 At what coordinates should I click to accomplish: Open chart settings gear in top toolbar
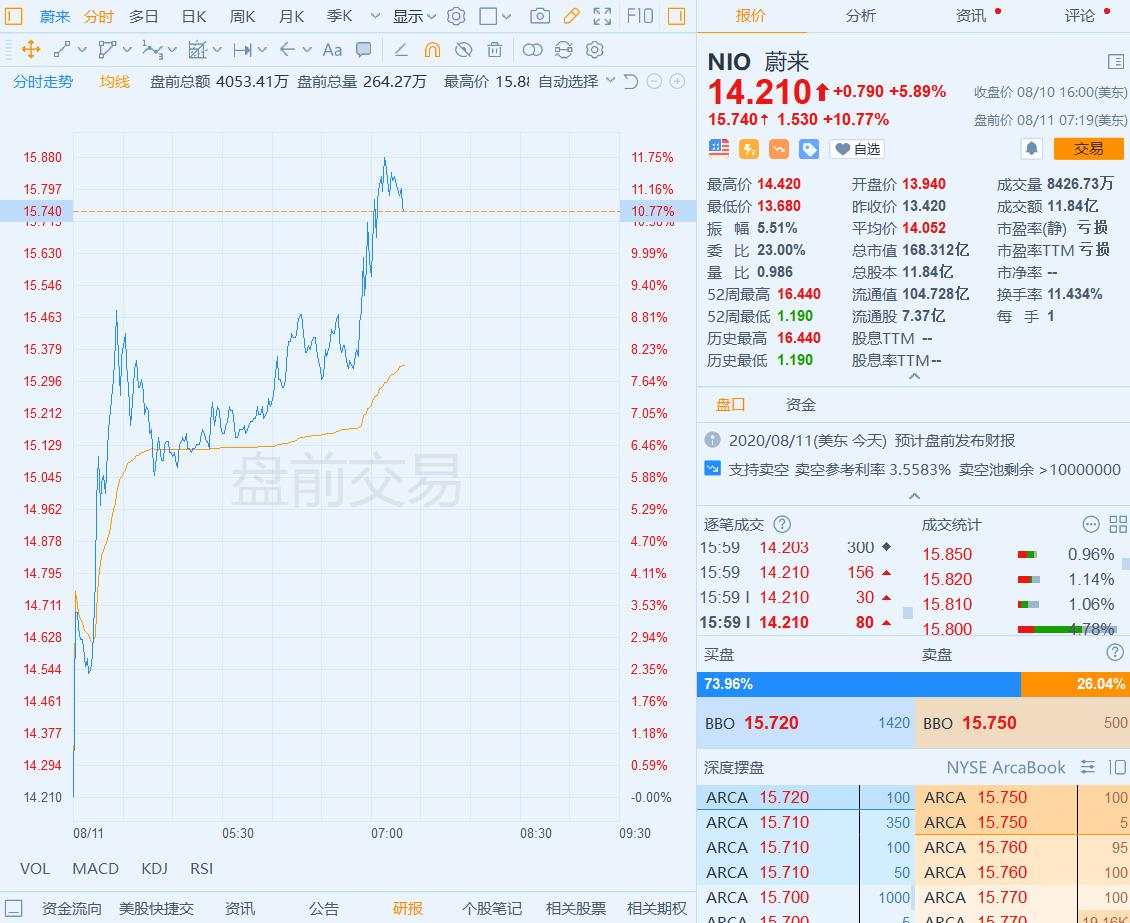point(455,16)
